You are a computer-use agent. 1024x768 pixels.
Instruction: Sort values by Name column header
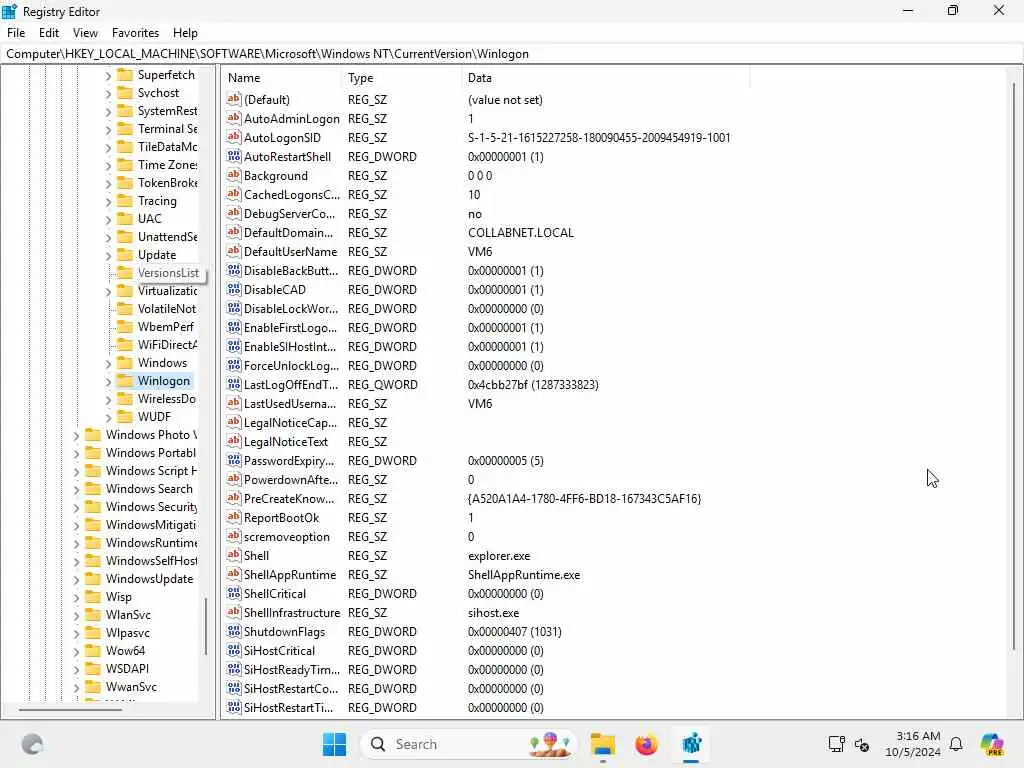point(282,78)
